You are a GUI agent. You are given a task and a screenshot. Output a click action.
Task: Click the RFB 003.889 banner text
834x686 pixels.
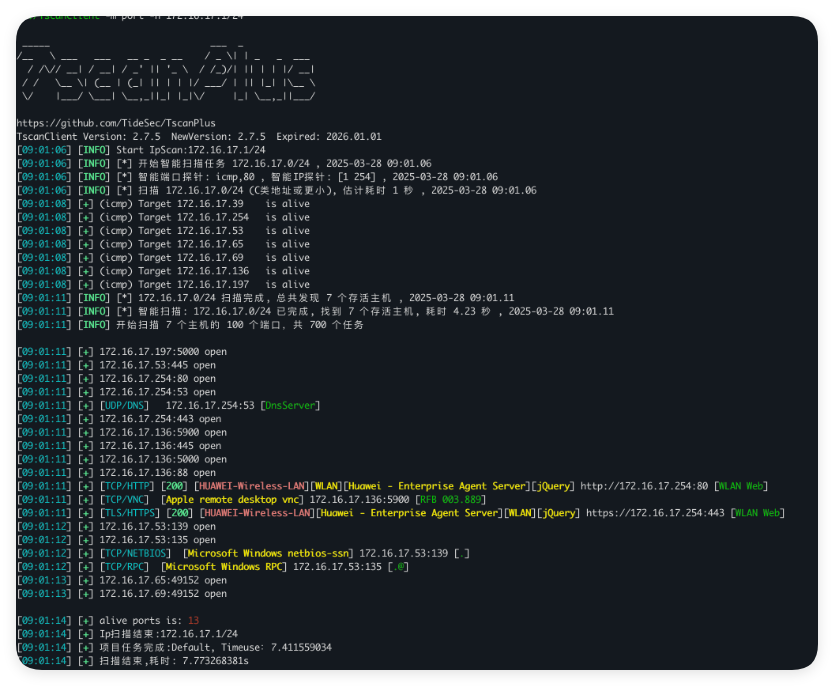click(448, 499)
